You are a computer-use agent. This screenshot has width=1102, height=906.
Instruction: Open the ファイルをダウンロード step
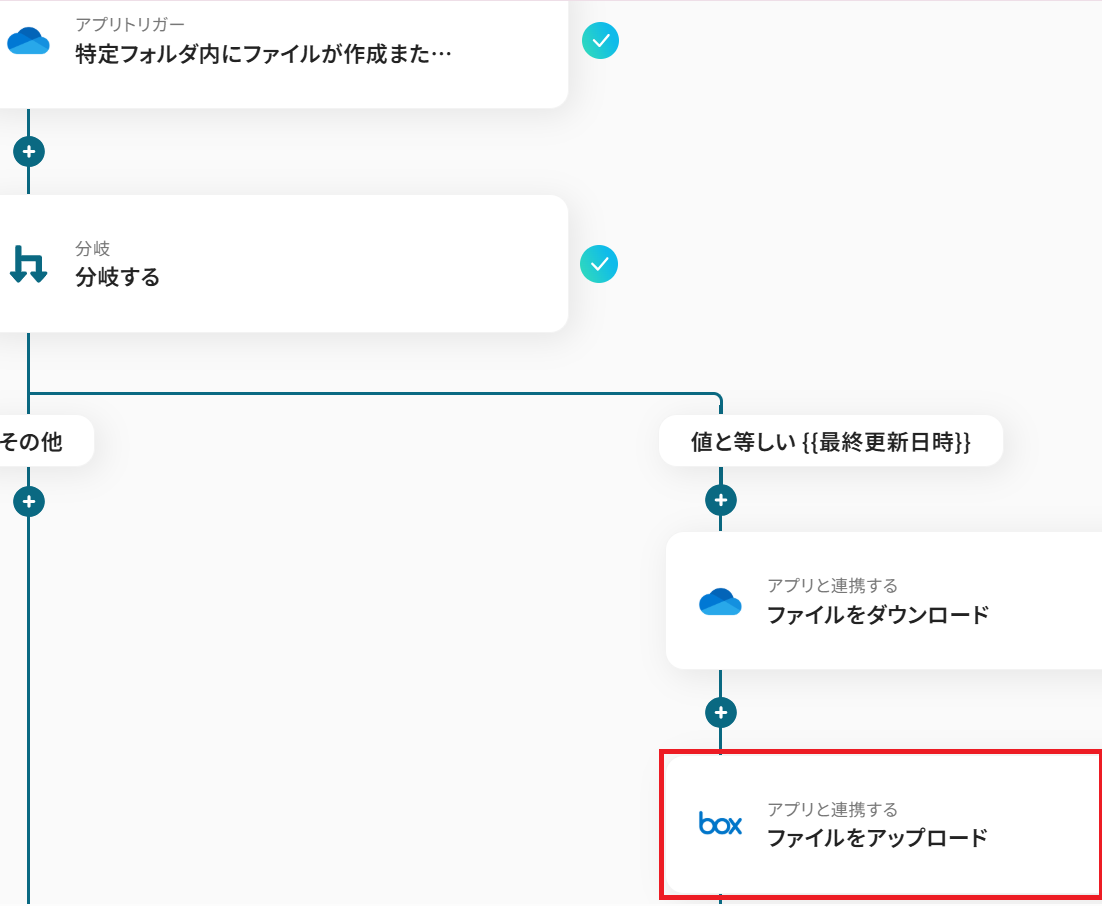877,614
